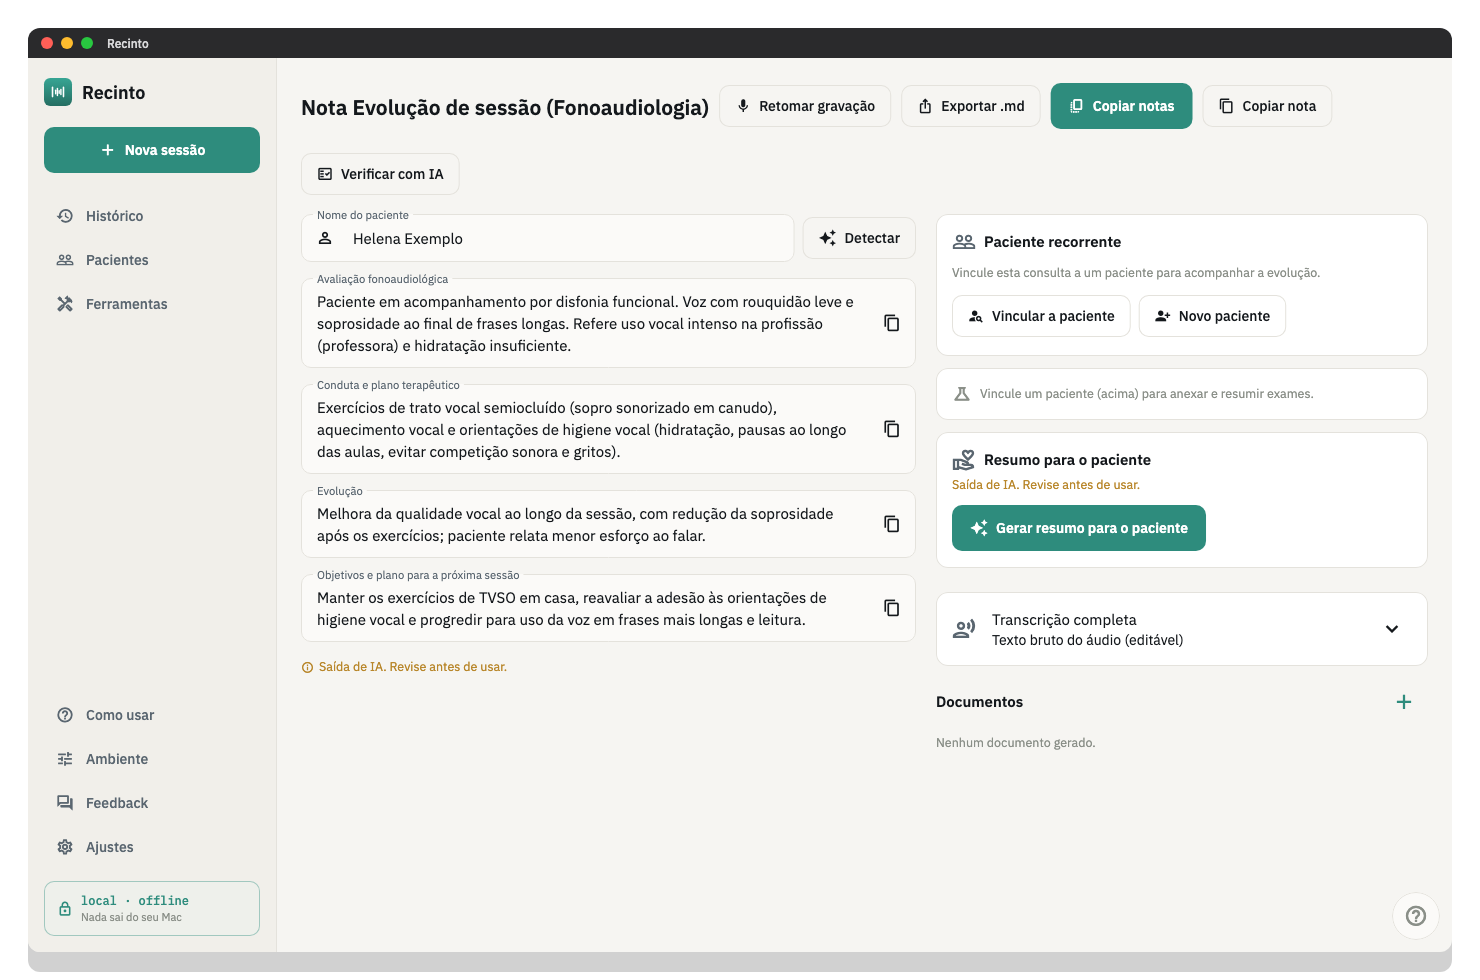This screenshot has width=1480, height=980.
Task: Click Gerar resumo para o paciente
Action: [1079, 528]
